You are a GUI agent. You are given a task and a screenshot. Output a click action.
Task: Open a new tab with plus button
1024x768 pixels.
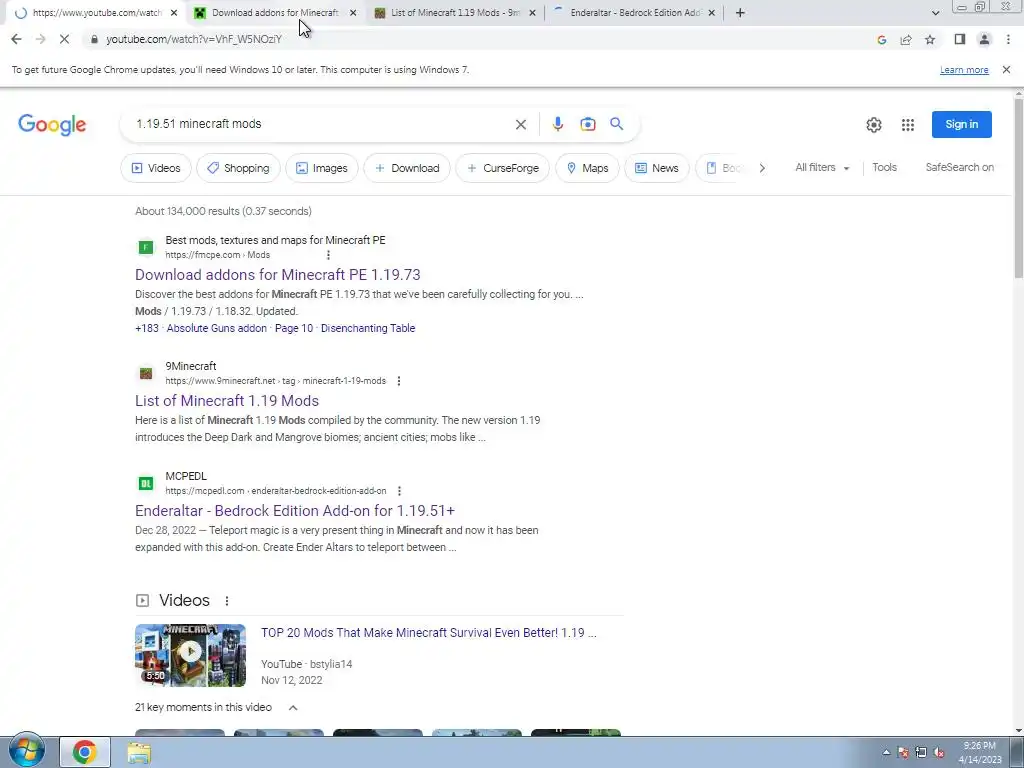click(740, 13)
